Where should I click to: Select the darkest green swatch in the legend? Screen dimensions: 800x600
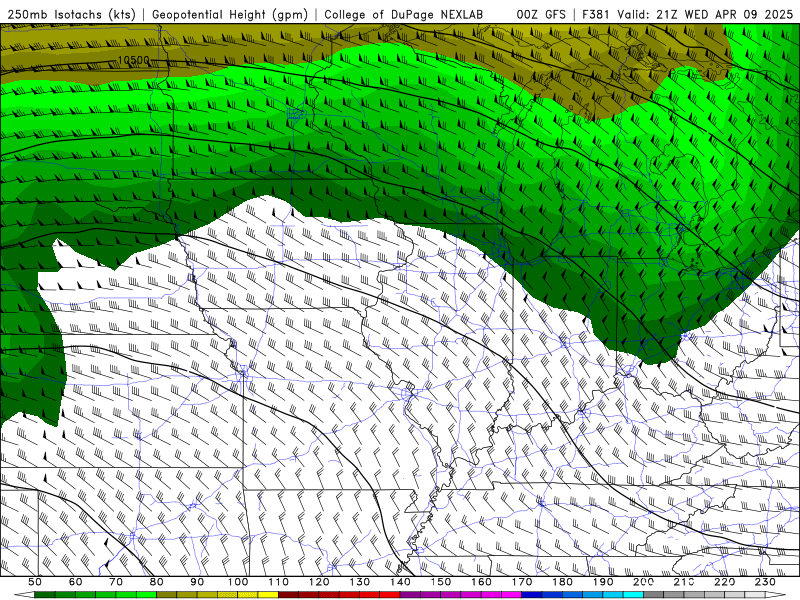[x=44, y=594]
